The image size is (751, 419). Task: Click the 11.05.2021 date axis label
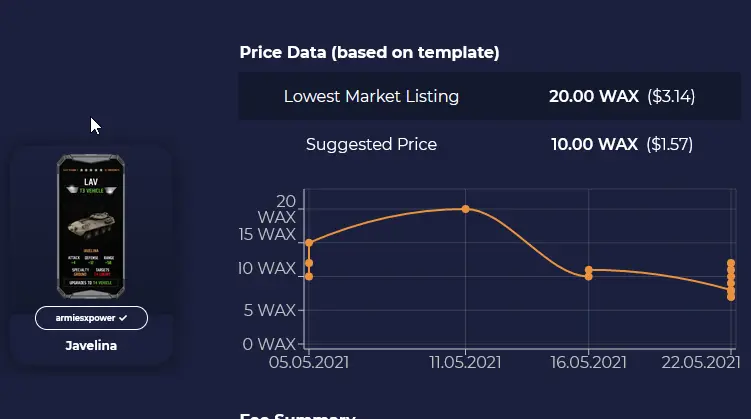tap(465, 362)
